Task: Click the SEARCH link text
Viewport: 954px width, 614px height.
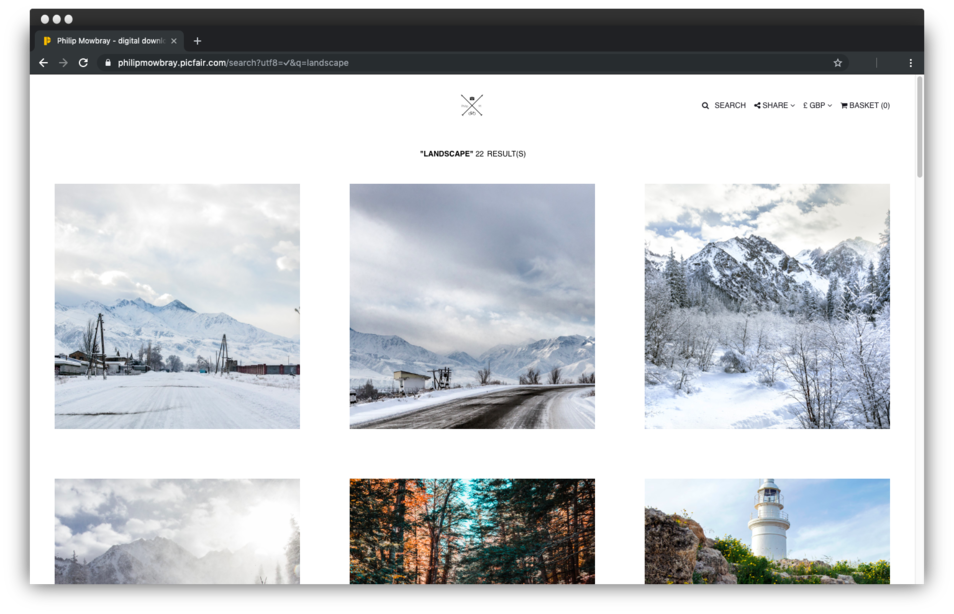Action: 730,106
